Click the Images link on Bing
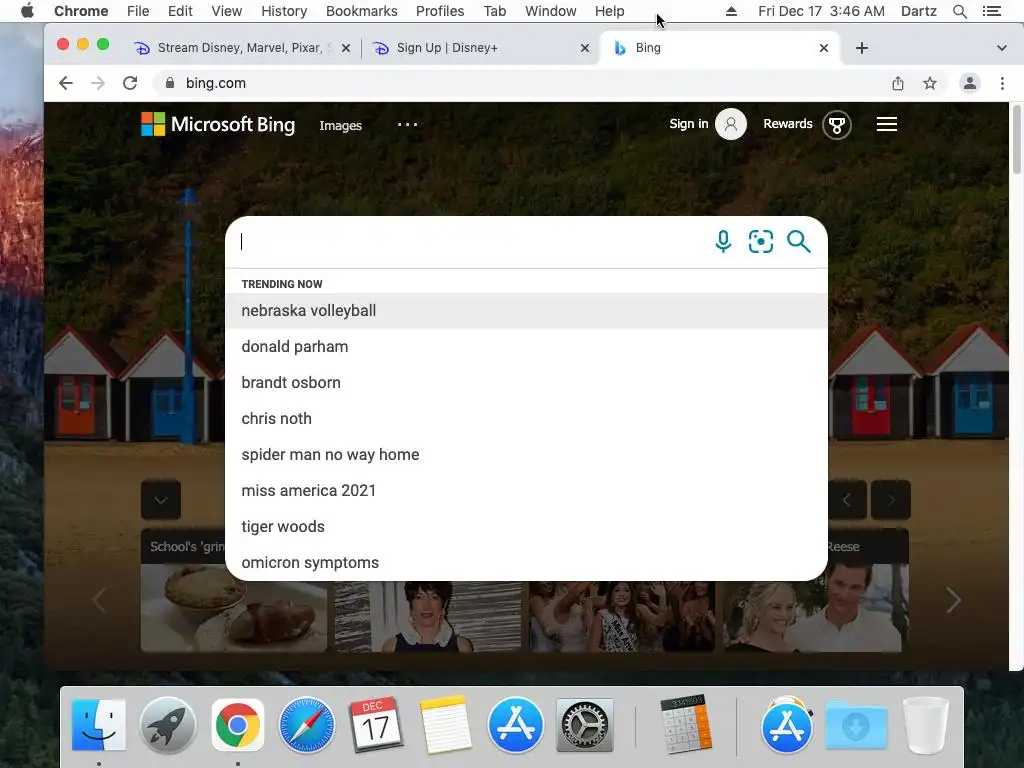 point(340,125)
